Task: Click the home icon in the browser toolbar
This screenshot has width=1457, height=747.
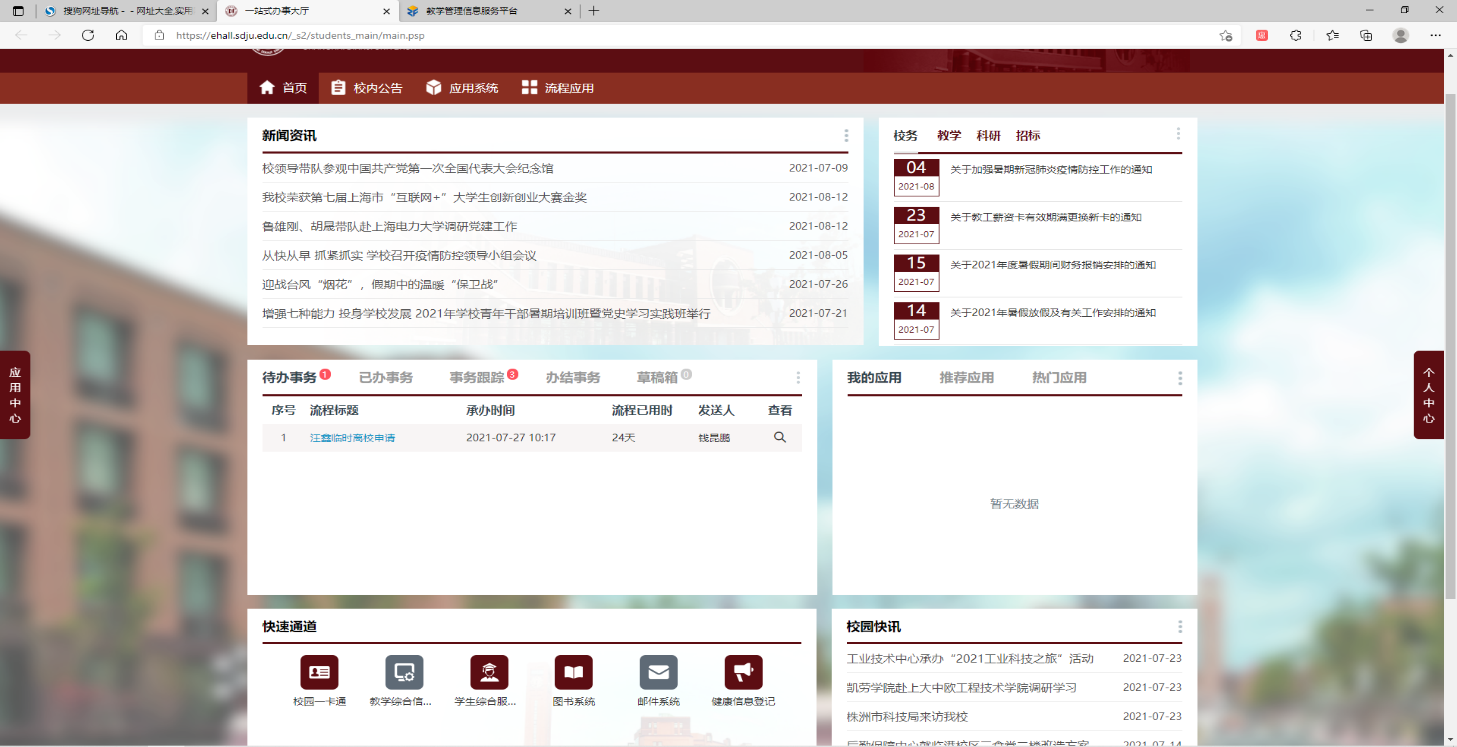Action: (x=121, y=35)
